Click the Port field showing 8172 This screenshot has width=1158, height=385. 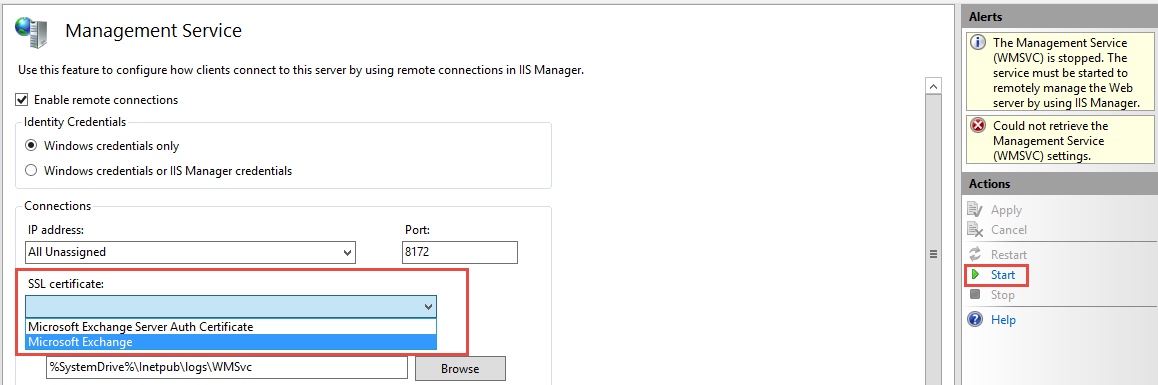460,252
